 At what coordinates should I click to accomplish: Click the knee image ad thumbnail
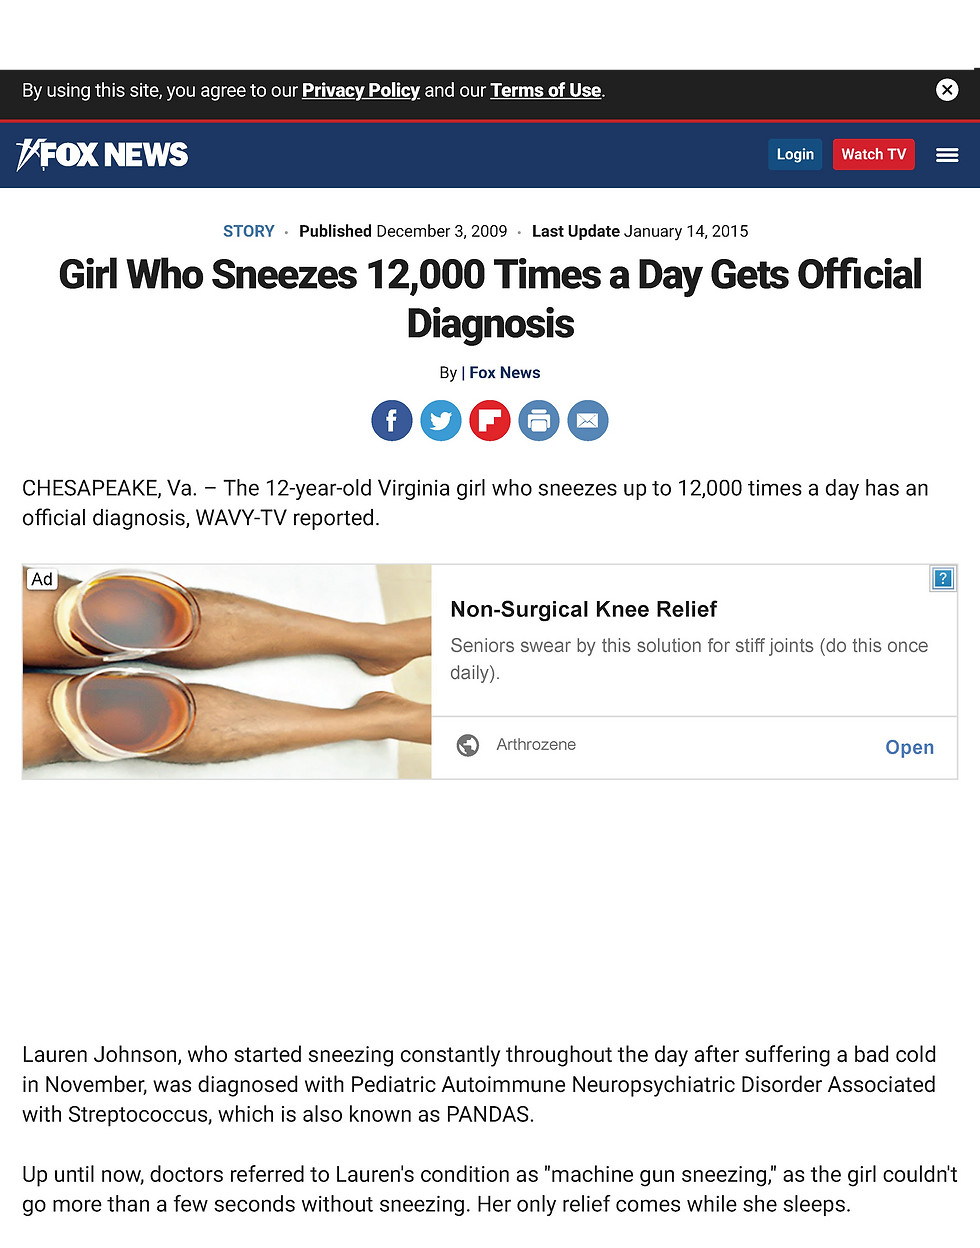click(x=227, y=672)
